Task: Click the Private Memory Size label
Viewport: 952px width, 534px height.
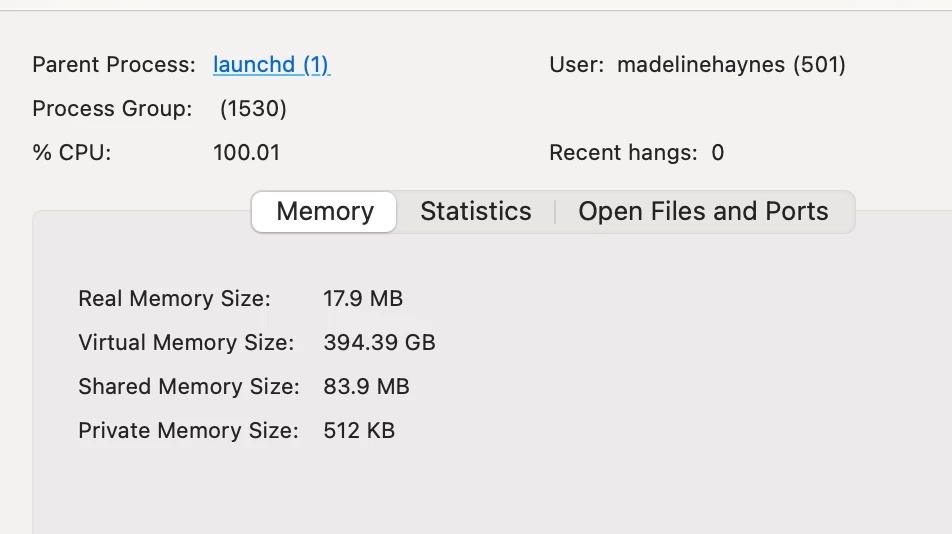Action: tap(188, 431)
